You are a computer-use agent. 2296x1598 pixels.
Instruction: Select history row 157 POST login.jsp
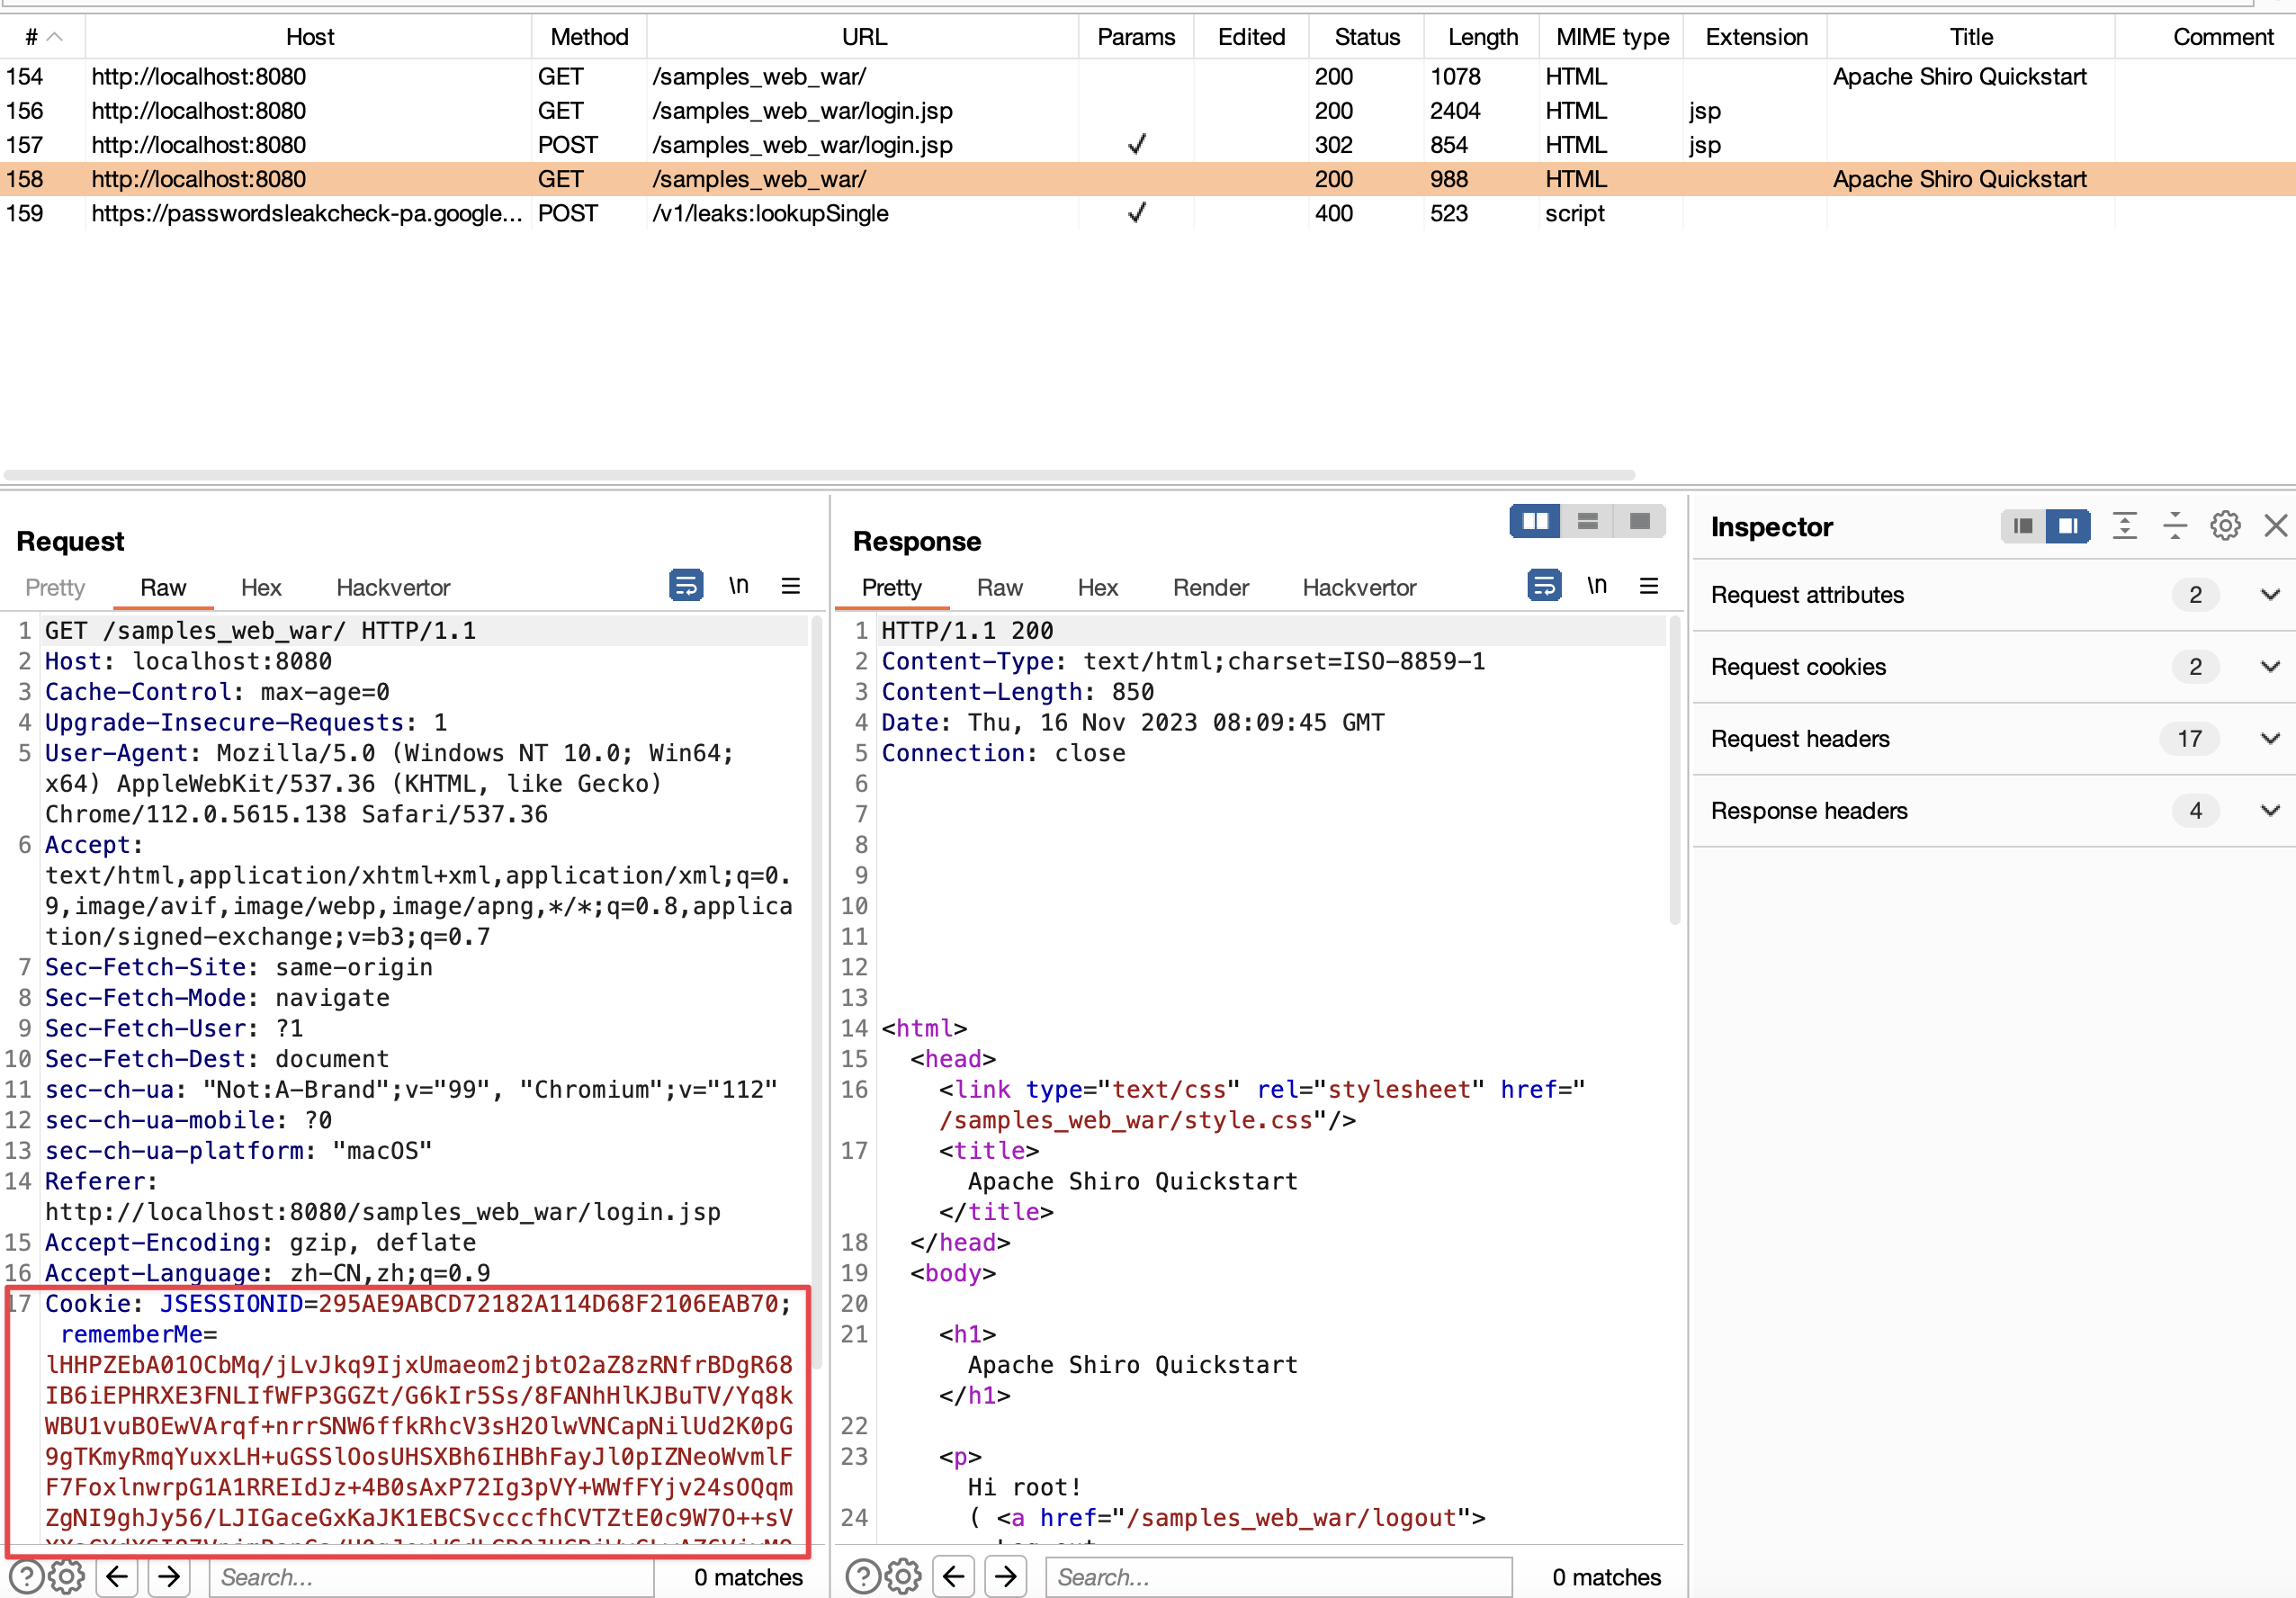(1148, 145)
